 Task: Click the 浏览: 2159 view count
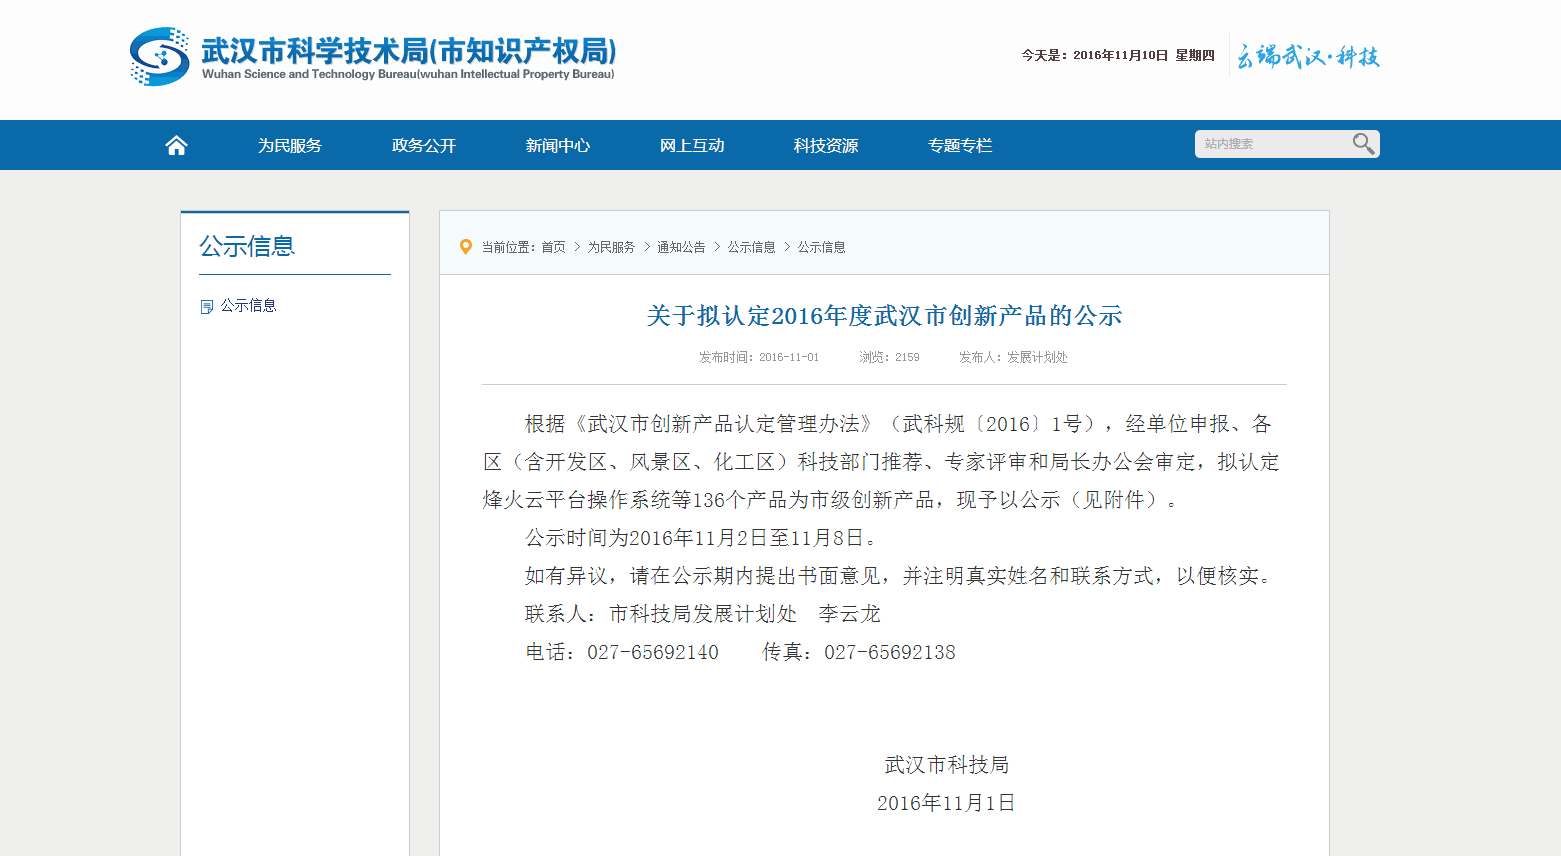point(889,357)
